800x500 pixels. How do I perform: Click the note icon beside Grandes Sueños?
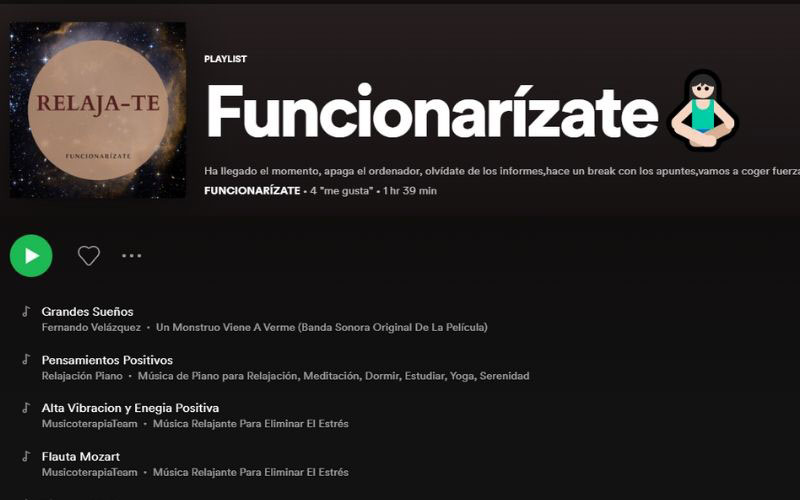tap(26, 311)
